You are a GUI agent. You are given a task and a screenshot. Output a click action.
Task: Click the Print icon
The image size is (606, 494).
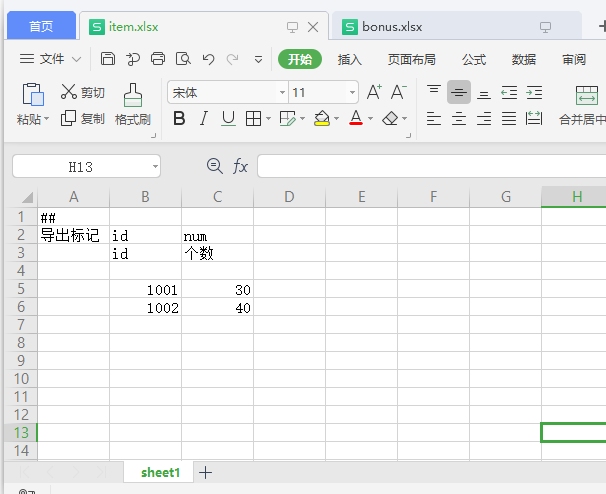pyautogui.click(x=158, y=59)
